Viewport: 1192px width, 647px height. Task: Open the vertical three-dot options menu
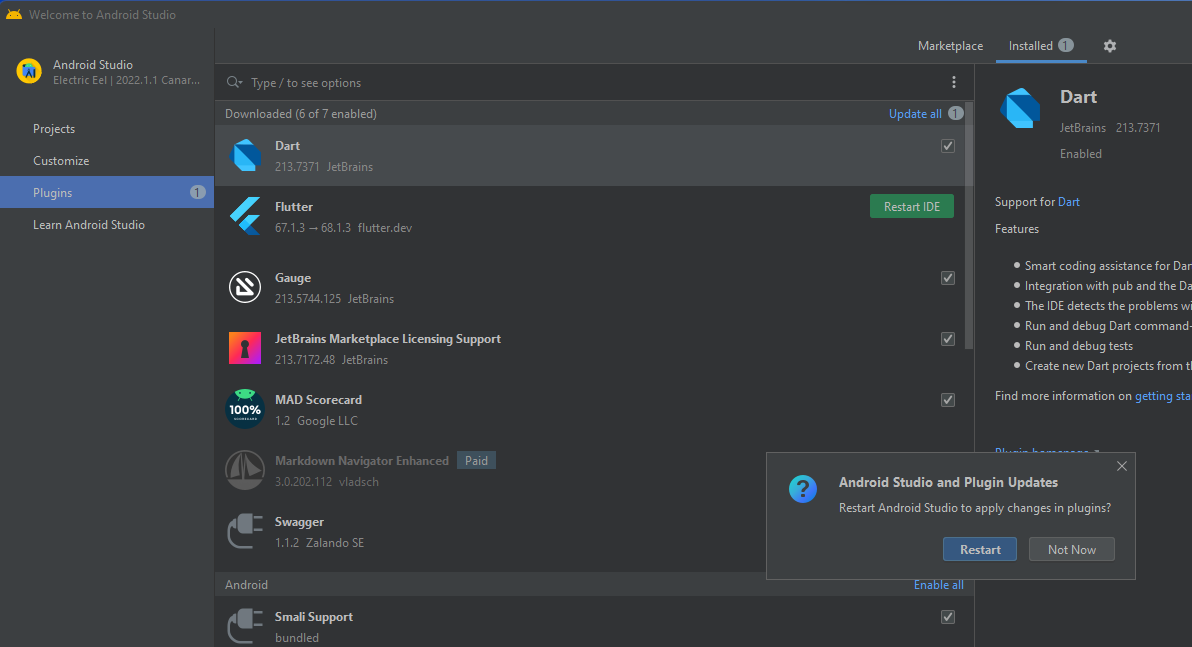pos(954,82)
